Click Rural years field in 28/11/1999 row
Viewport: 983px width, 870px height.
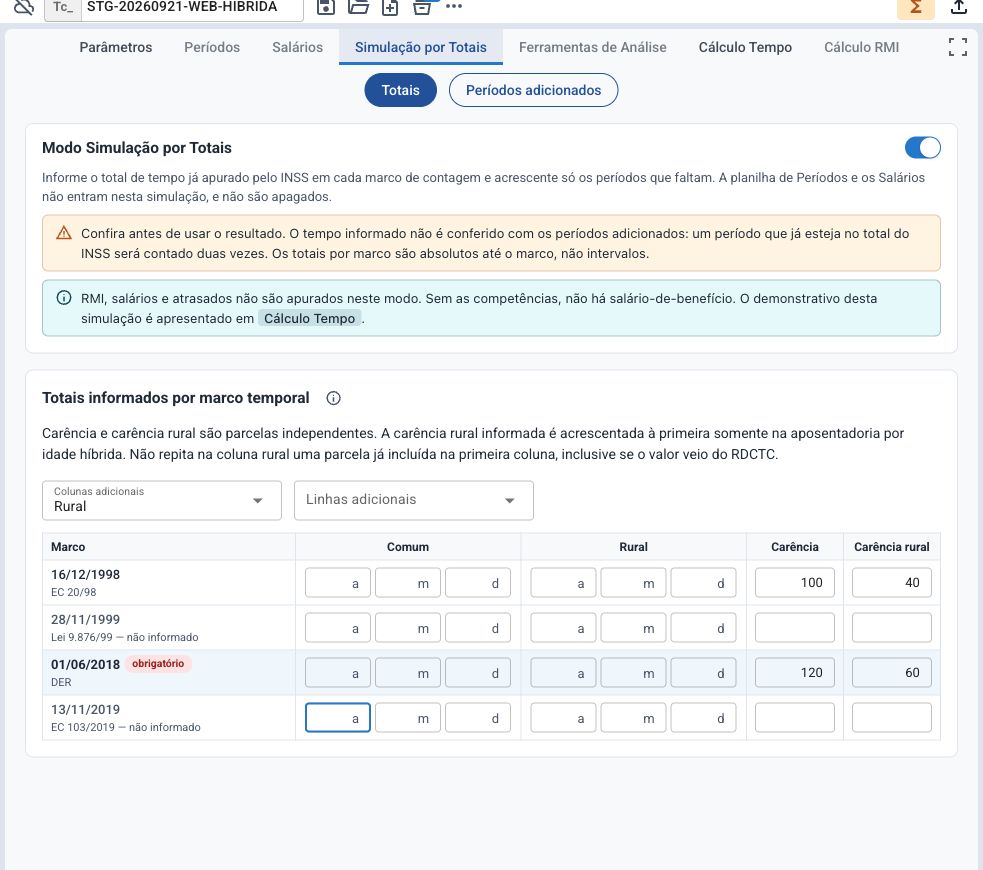(563, 628)
